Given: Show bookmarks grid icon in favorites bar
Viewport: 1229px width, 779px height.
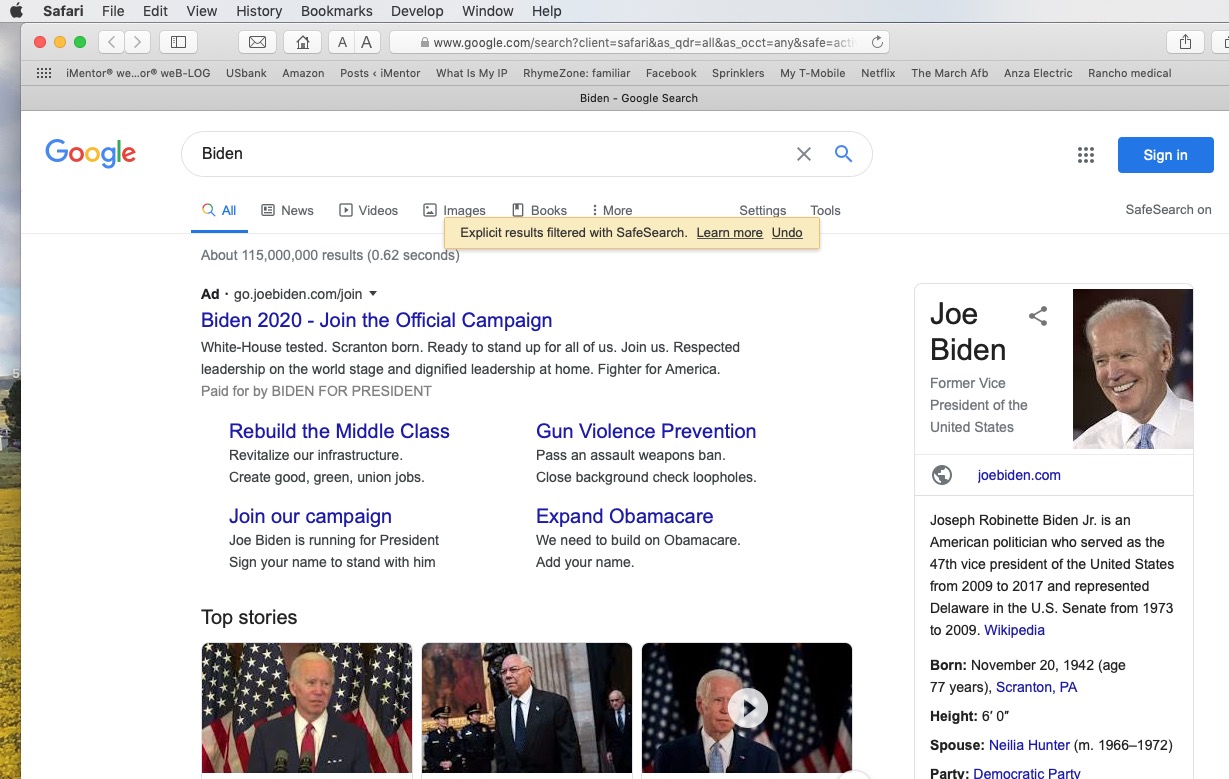Looking at the screenshot, I should coord(43,73).
